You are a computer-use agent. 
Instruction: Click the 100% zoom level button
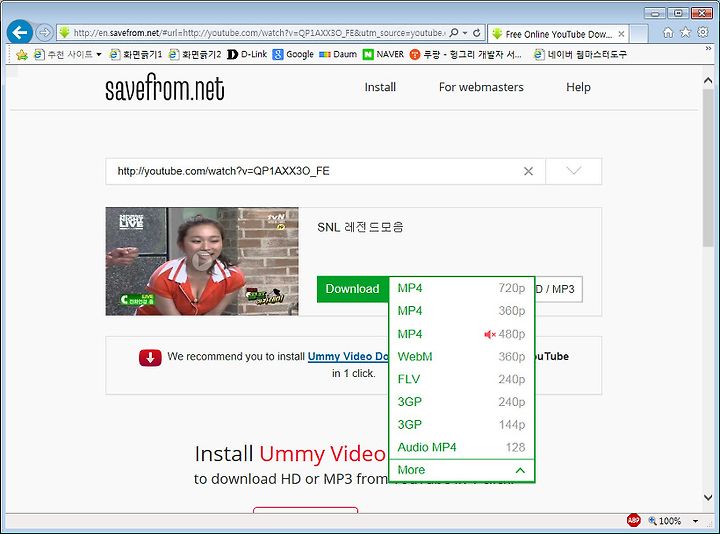click(x=665, y=521)
